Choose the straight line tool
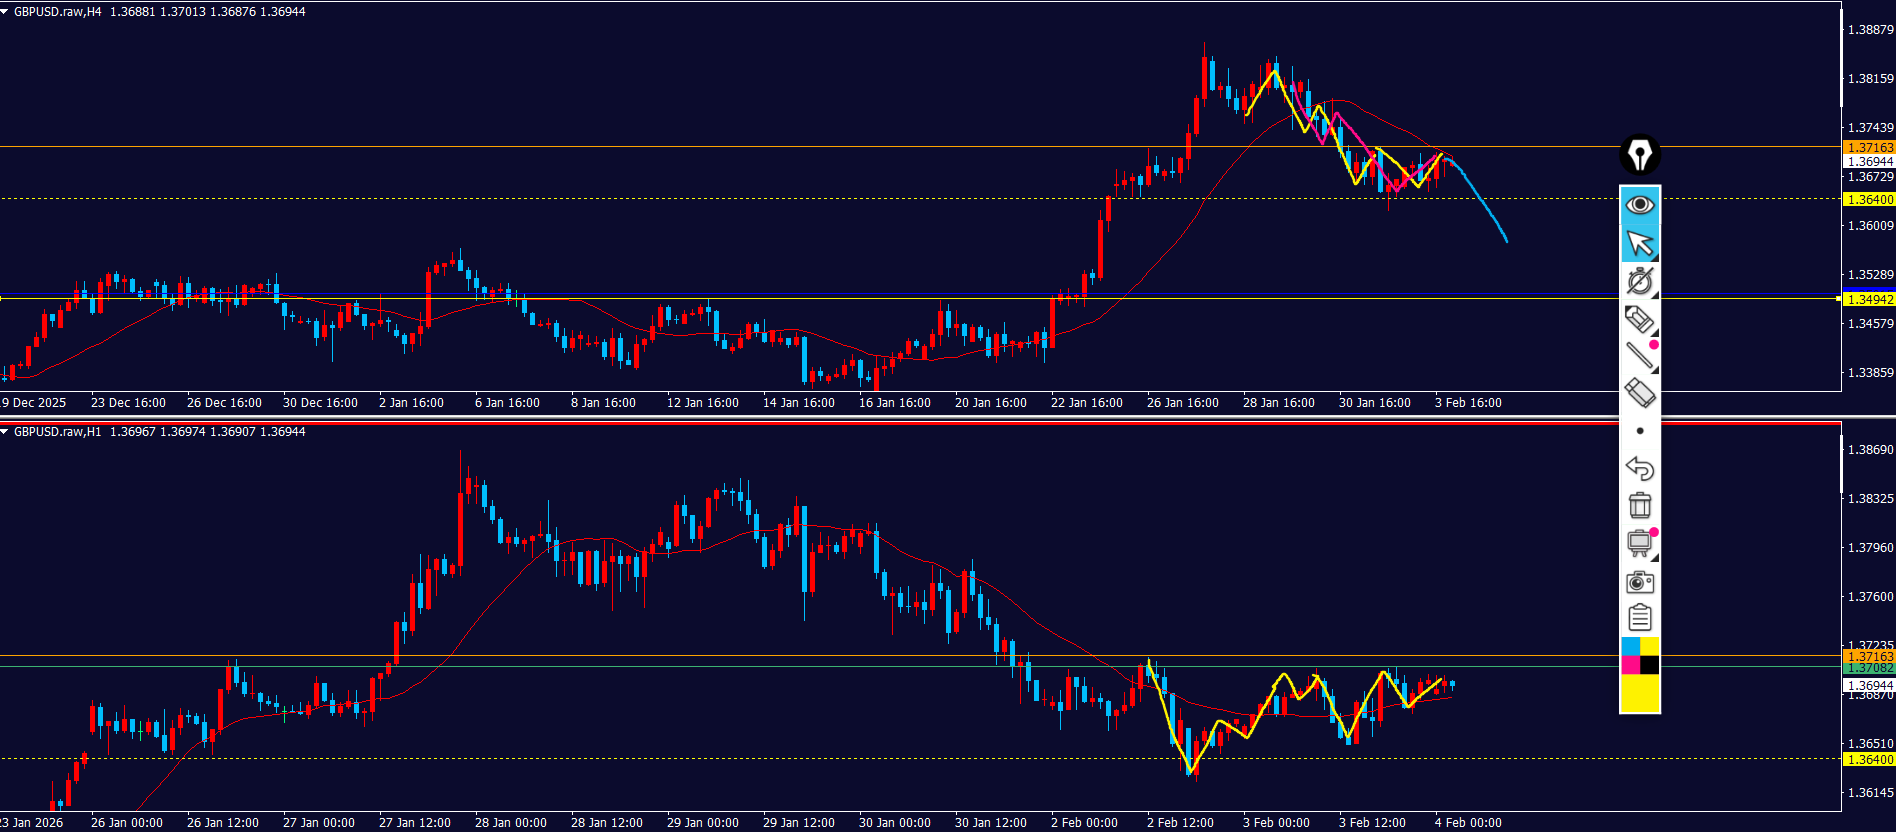The image size is (1896, 832). [x=1640, y=356]
